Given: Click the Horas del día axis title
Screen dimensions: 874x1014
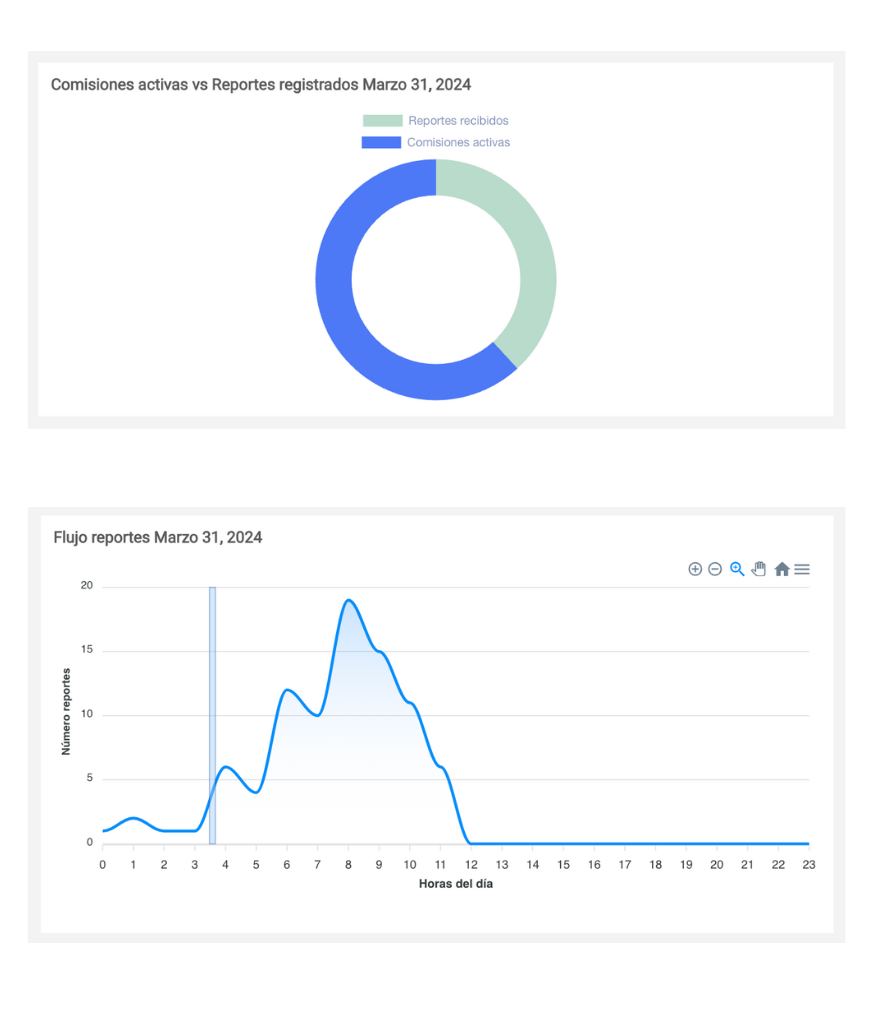Looking at the screenshot, I should 455,884.
